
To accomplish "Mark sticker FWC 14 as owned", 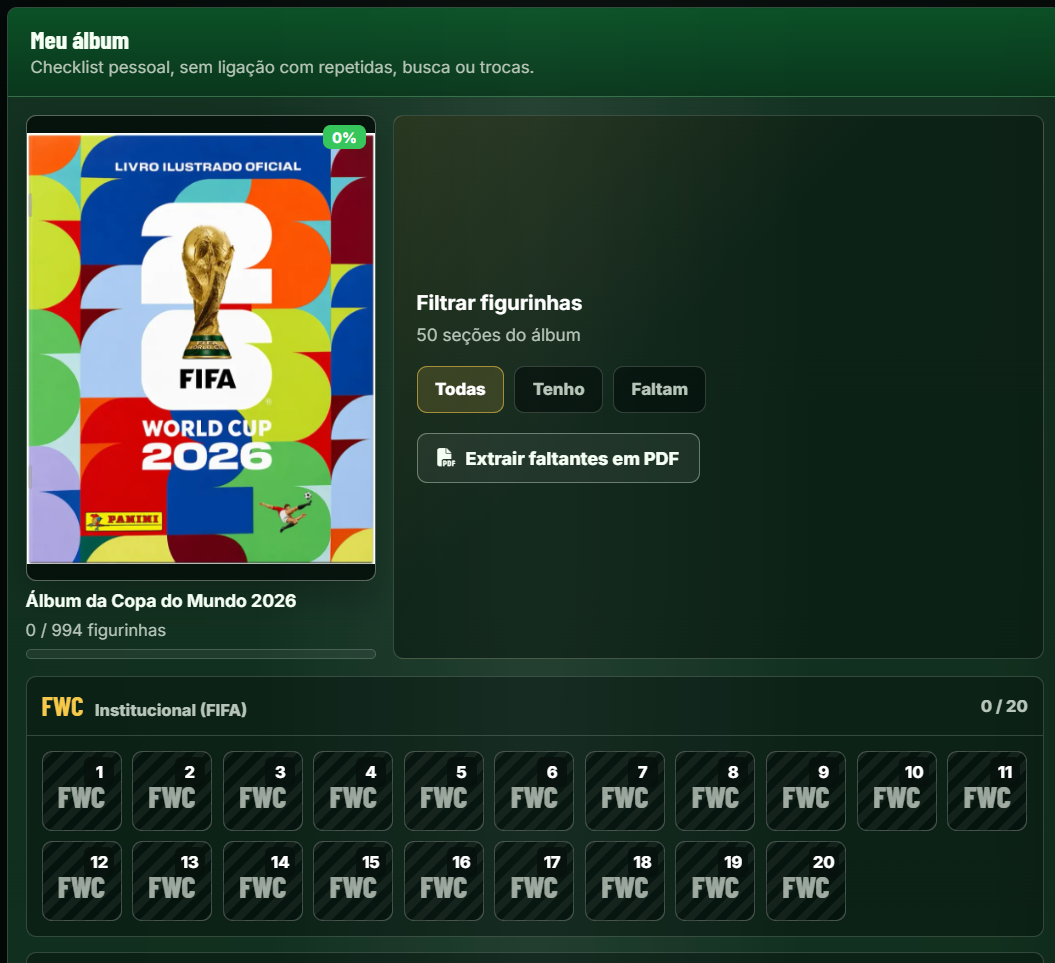I will point(263,881).
